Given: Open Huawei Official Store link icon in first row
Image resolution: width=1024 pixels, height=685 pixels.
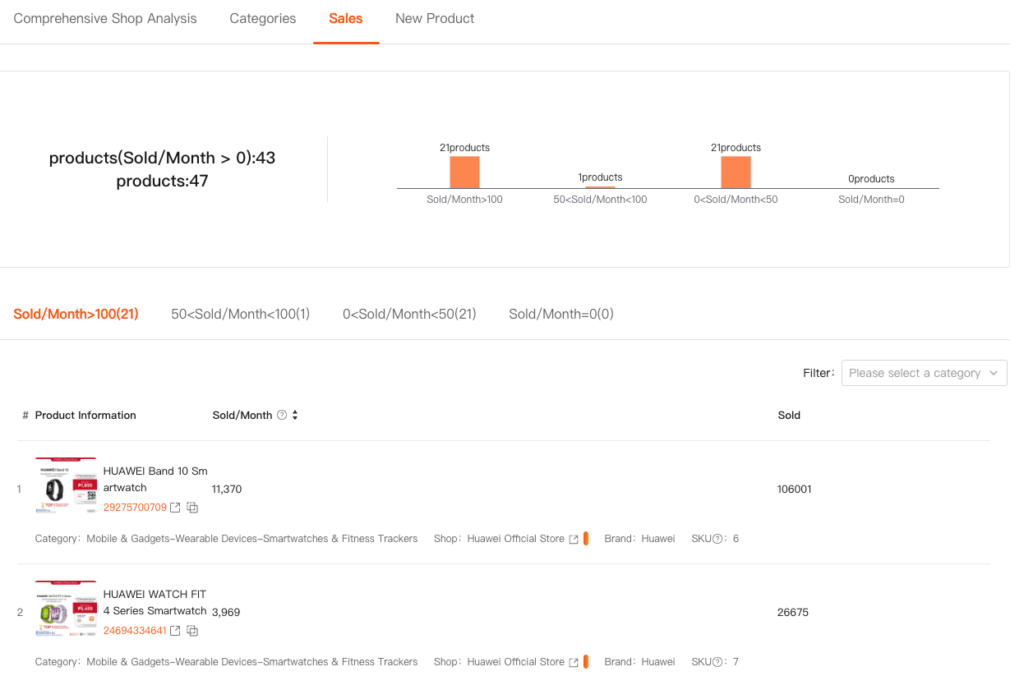Looking at the screenshot, I should pos(574,539).
